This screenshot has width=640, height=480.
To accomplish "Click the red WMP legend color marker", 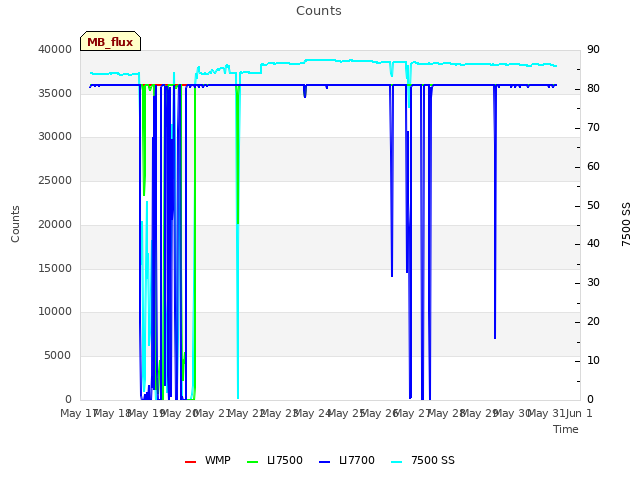I will click(190, 462).
